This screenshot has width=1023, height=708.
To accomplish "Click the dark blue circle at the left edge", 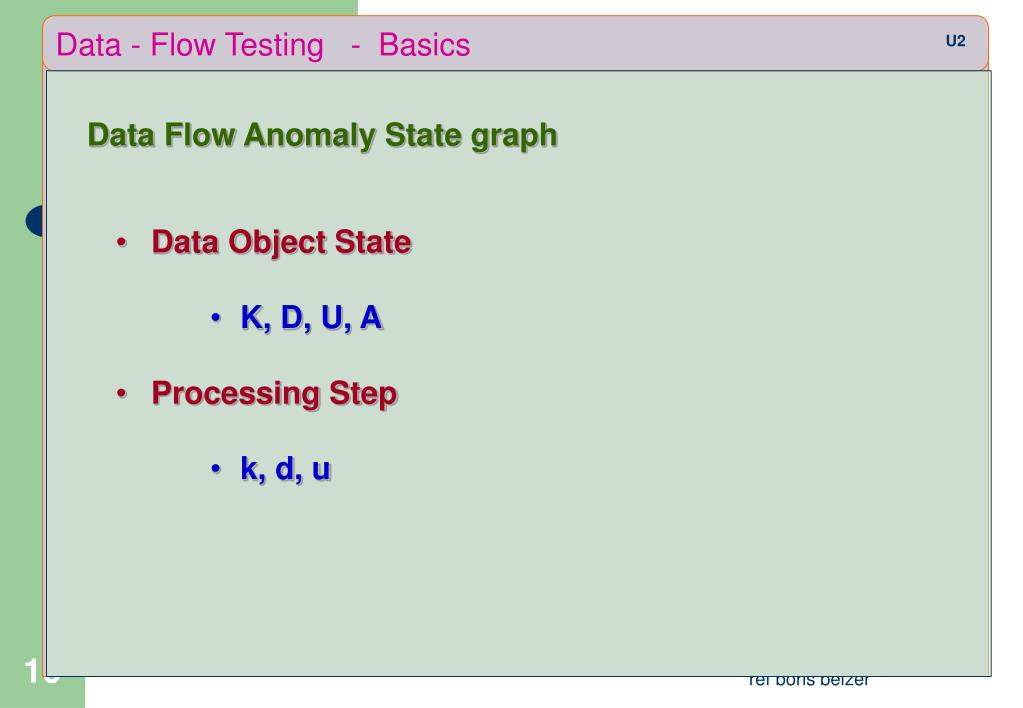I will [36, 221].
